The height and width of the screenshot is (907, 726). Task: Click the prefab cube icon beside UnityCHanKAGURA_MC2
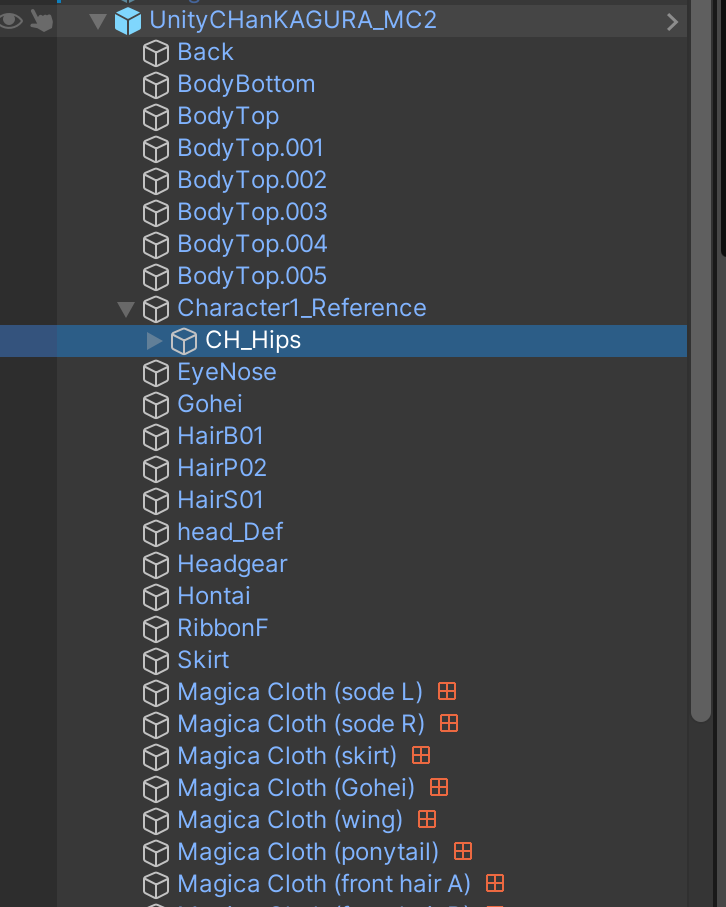point(129,19)
